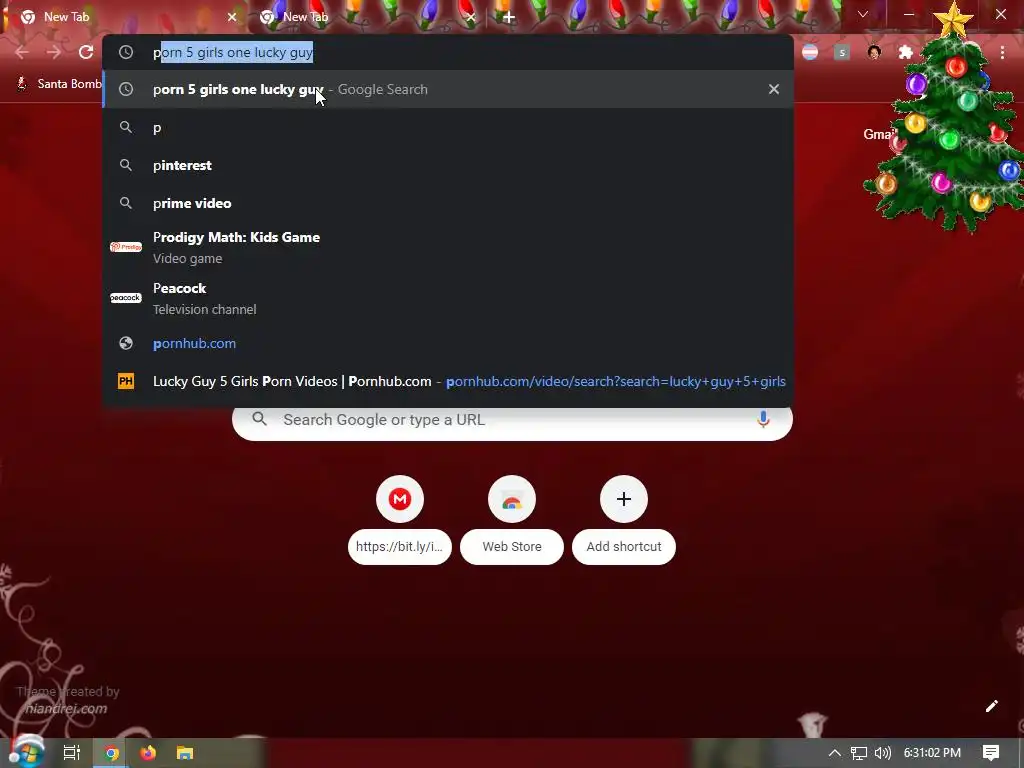Click the magnifier icon in Google search box
This screenshot has width=1024, height=768.
tap(259, 419)
